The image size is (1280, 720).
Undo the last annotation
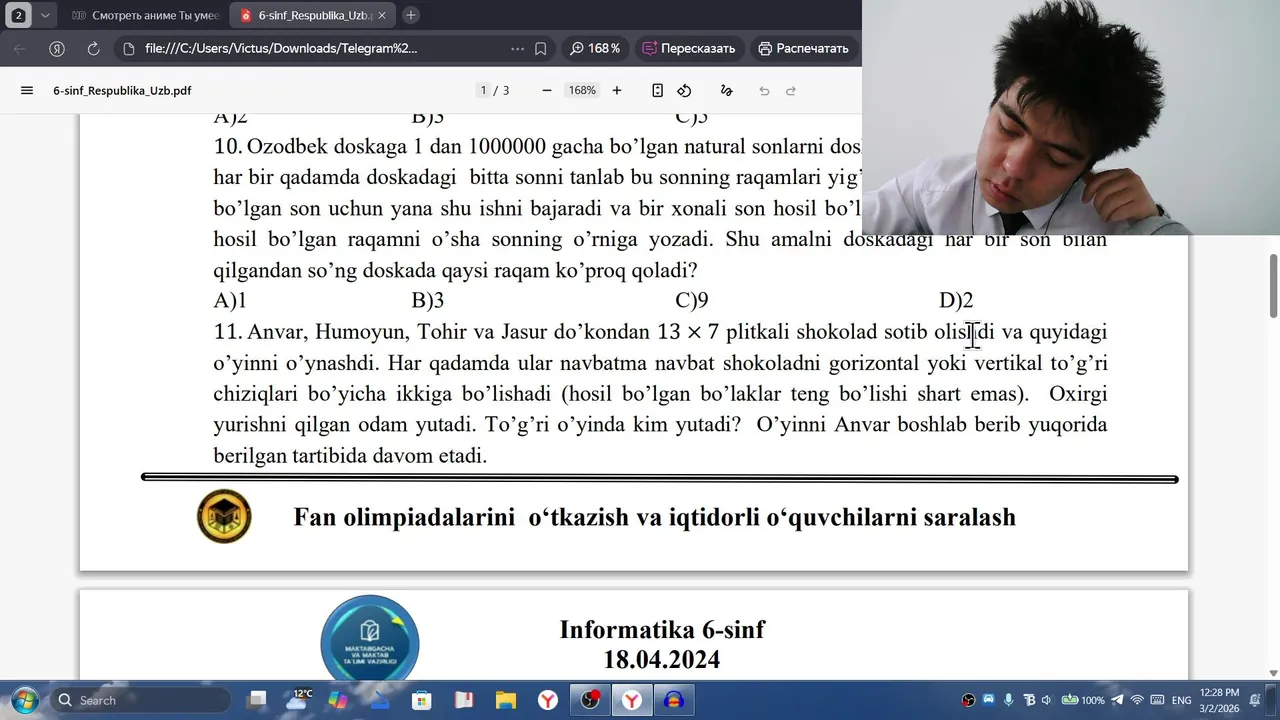click(x=764, y=90)
